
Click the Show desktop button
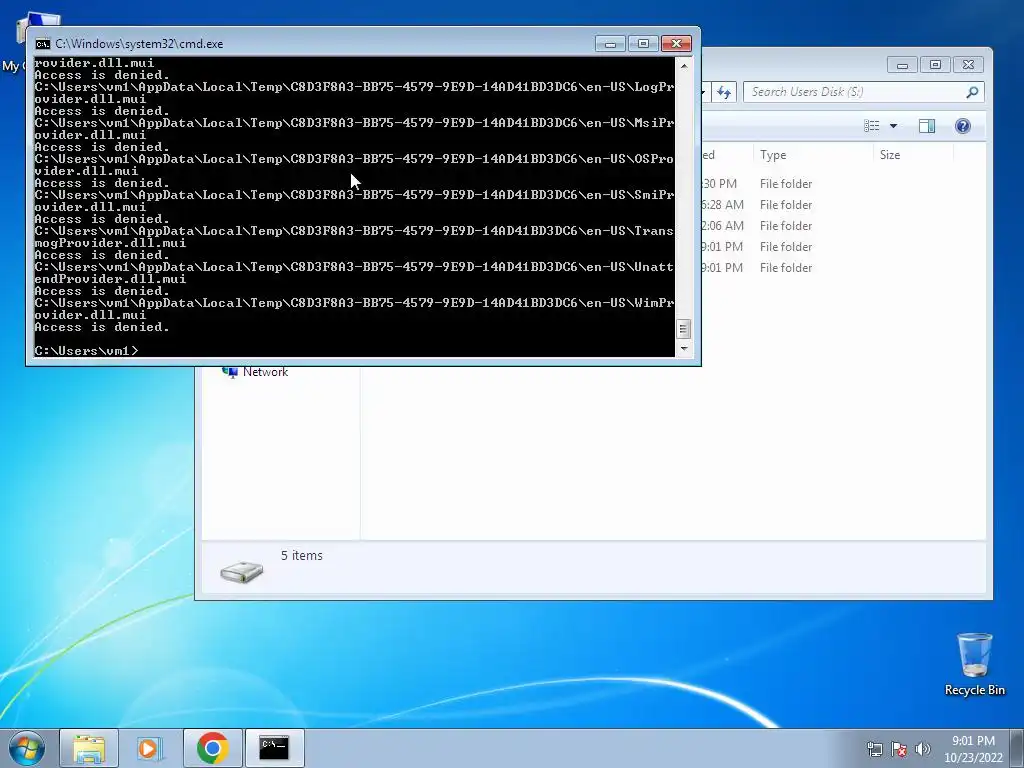click(x=1017, y=748)
